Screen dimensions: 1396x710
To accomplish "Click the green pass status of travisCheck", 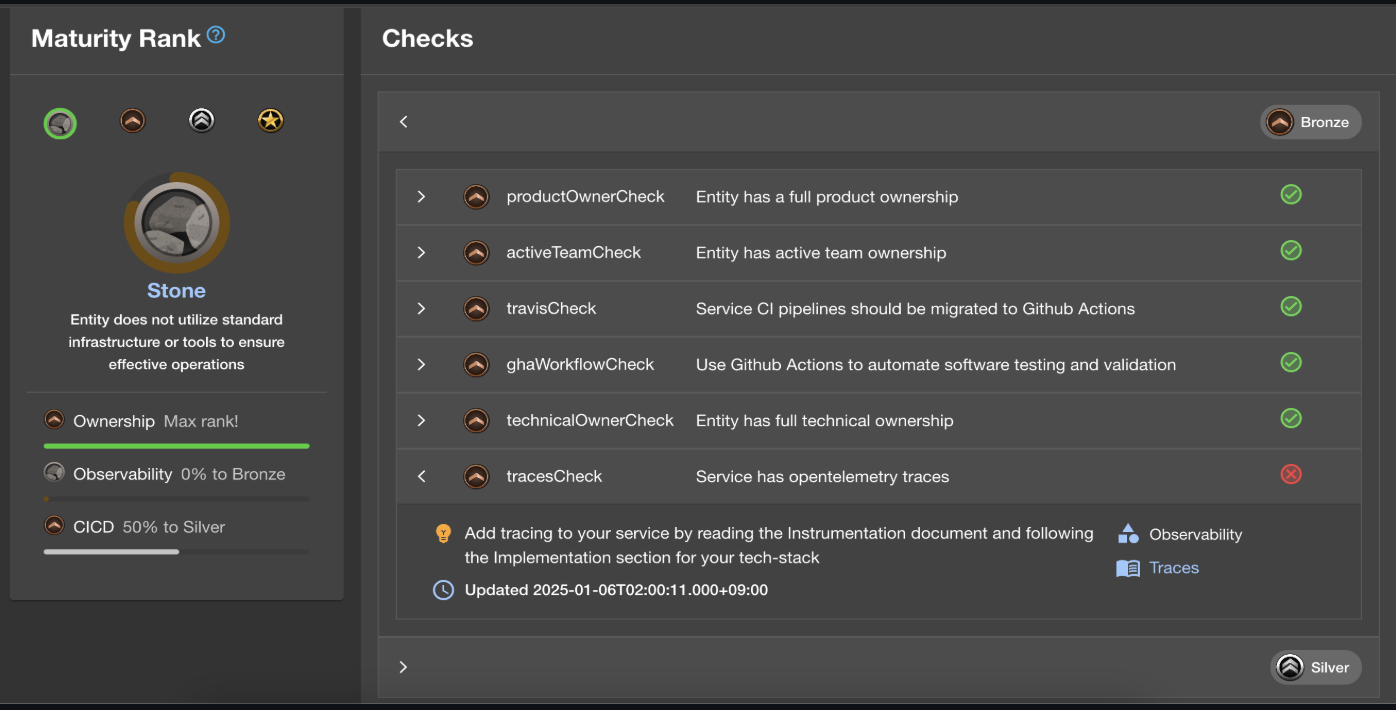I will (1291, 307).
